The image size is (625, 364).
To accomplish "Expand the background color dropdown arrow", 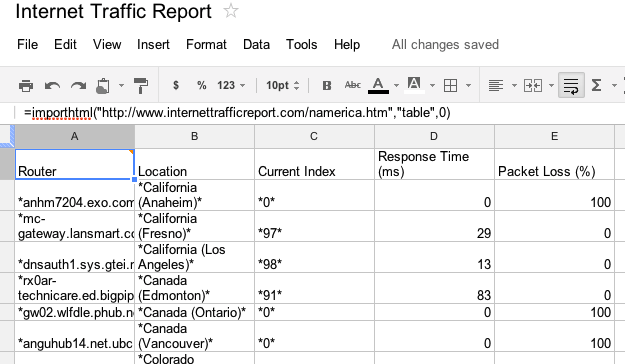I will pos(432,85).
